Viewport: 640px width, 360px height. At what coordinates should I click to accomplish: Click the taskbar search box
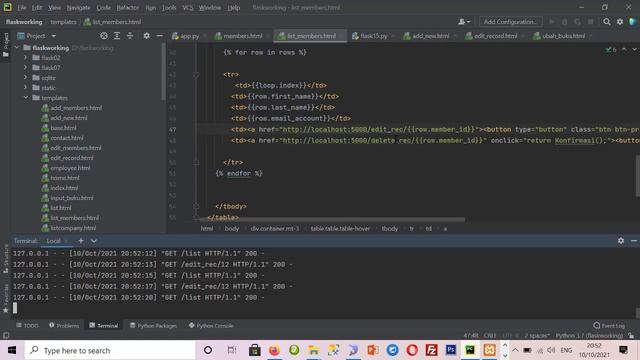(110, 350)
